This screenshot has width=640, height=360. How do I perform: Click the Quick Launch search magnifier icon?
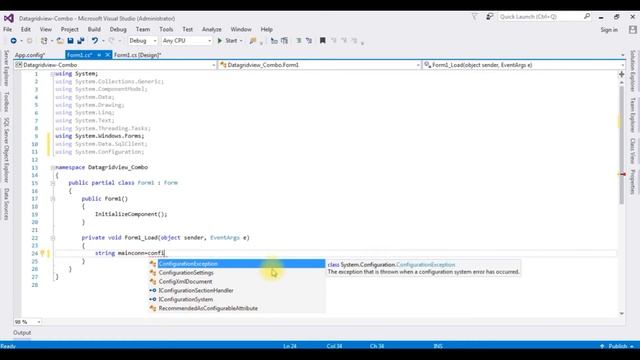click(587, 17)
